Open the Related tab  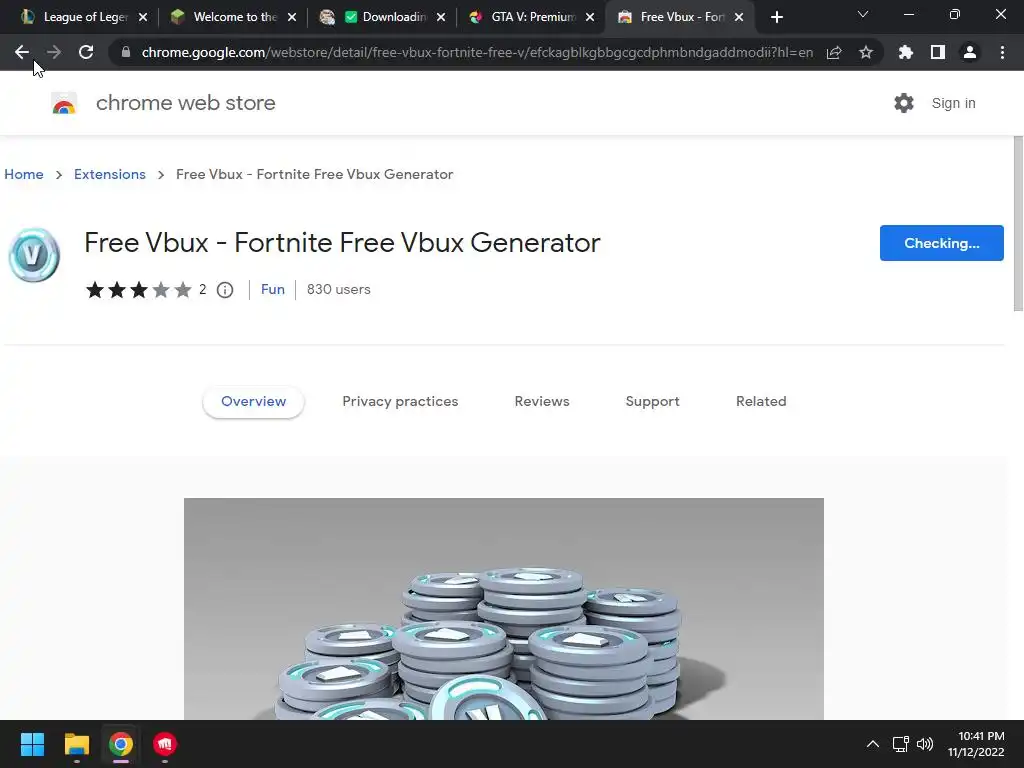(x=761, y=402)
